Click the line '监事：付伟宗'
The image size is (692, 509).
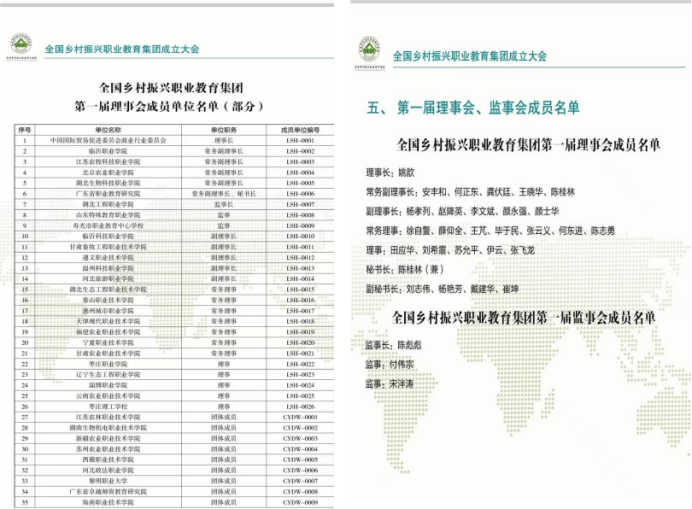[x=389, y=364]
